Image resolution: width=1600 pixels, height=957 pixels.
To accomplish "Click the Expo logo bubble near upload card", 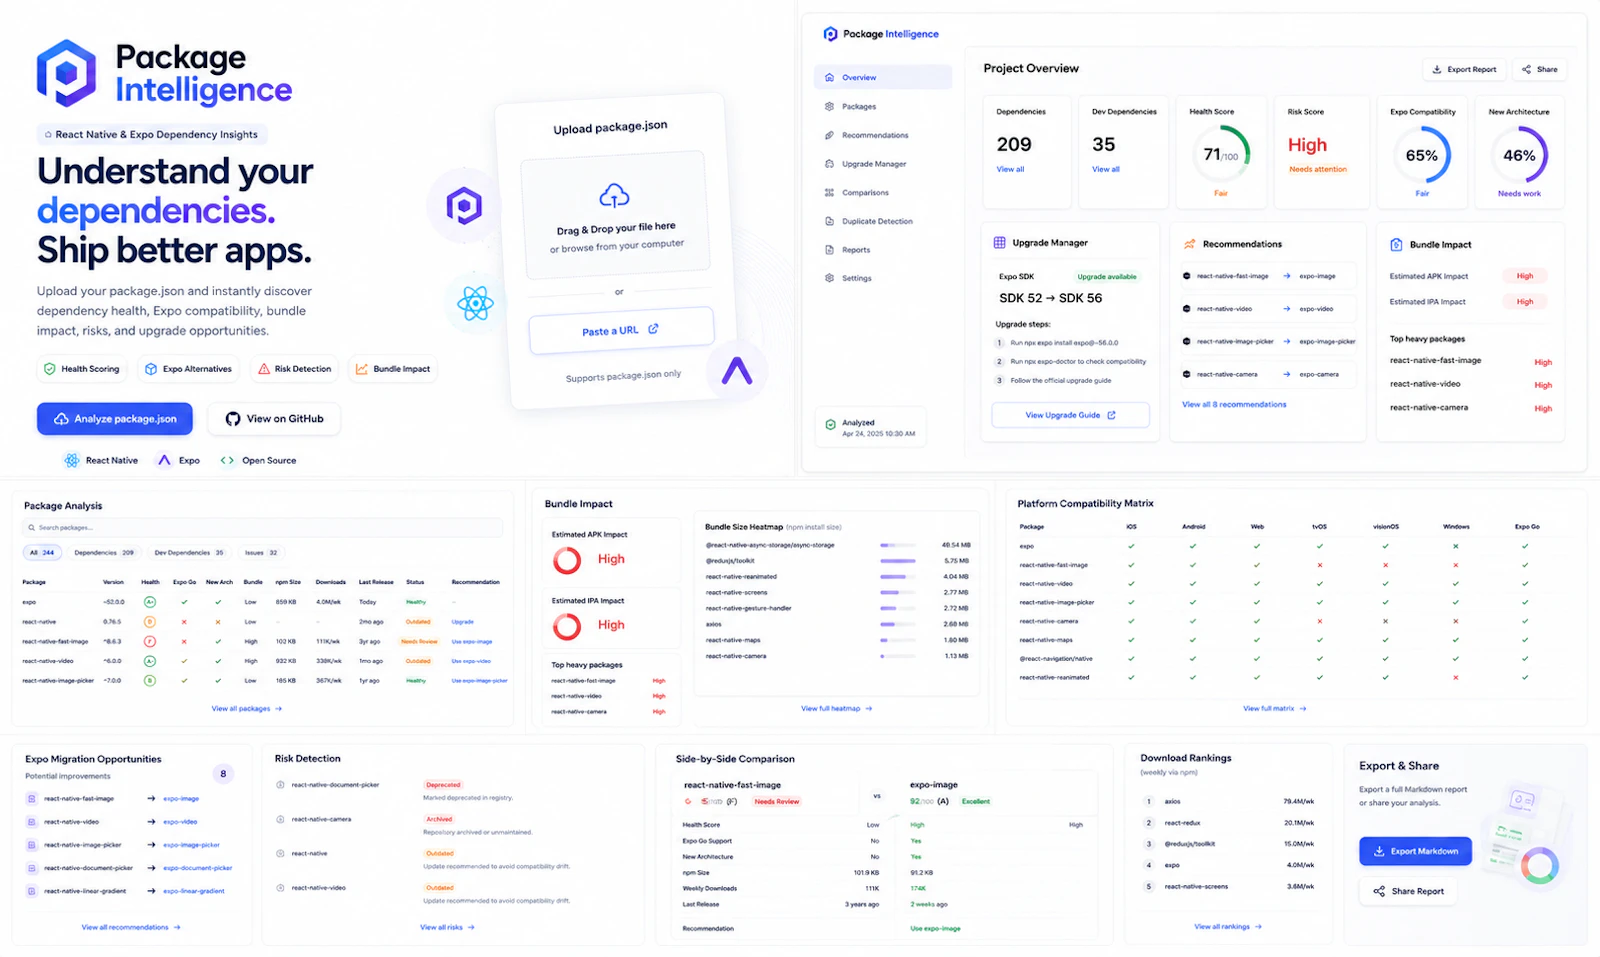I will tap(737, 371).
